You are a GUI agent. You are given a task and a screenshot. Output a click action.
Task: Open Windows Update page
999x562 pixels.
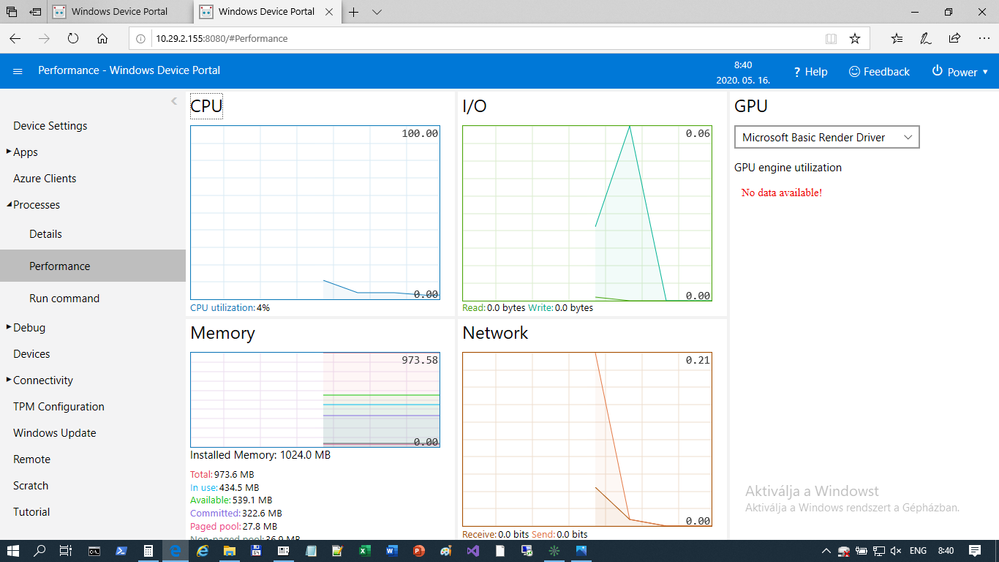click(x=55, y=433)
